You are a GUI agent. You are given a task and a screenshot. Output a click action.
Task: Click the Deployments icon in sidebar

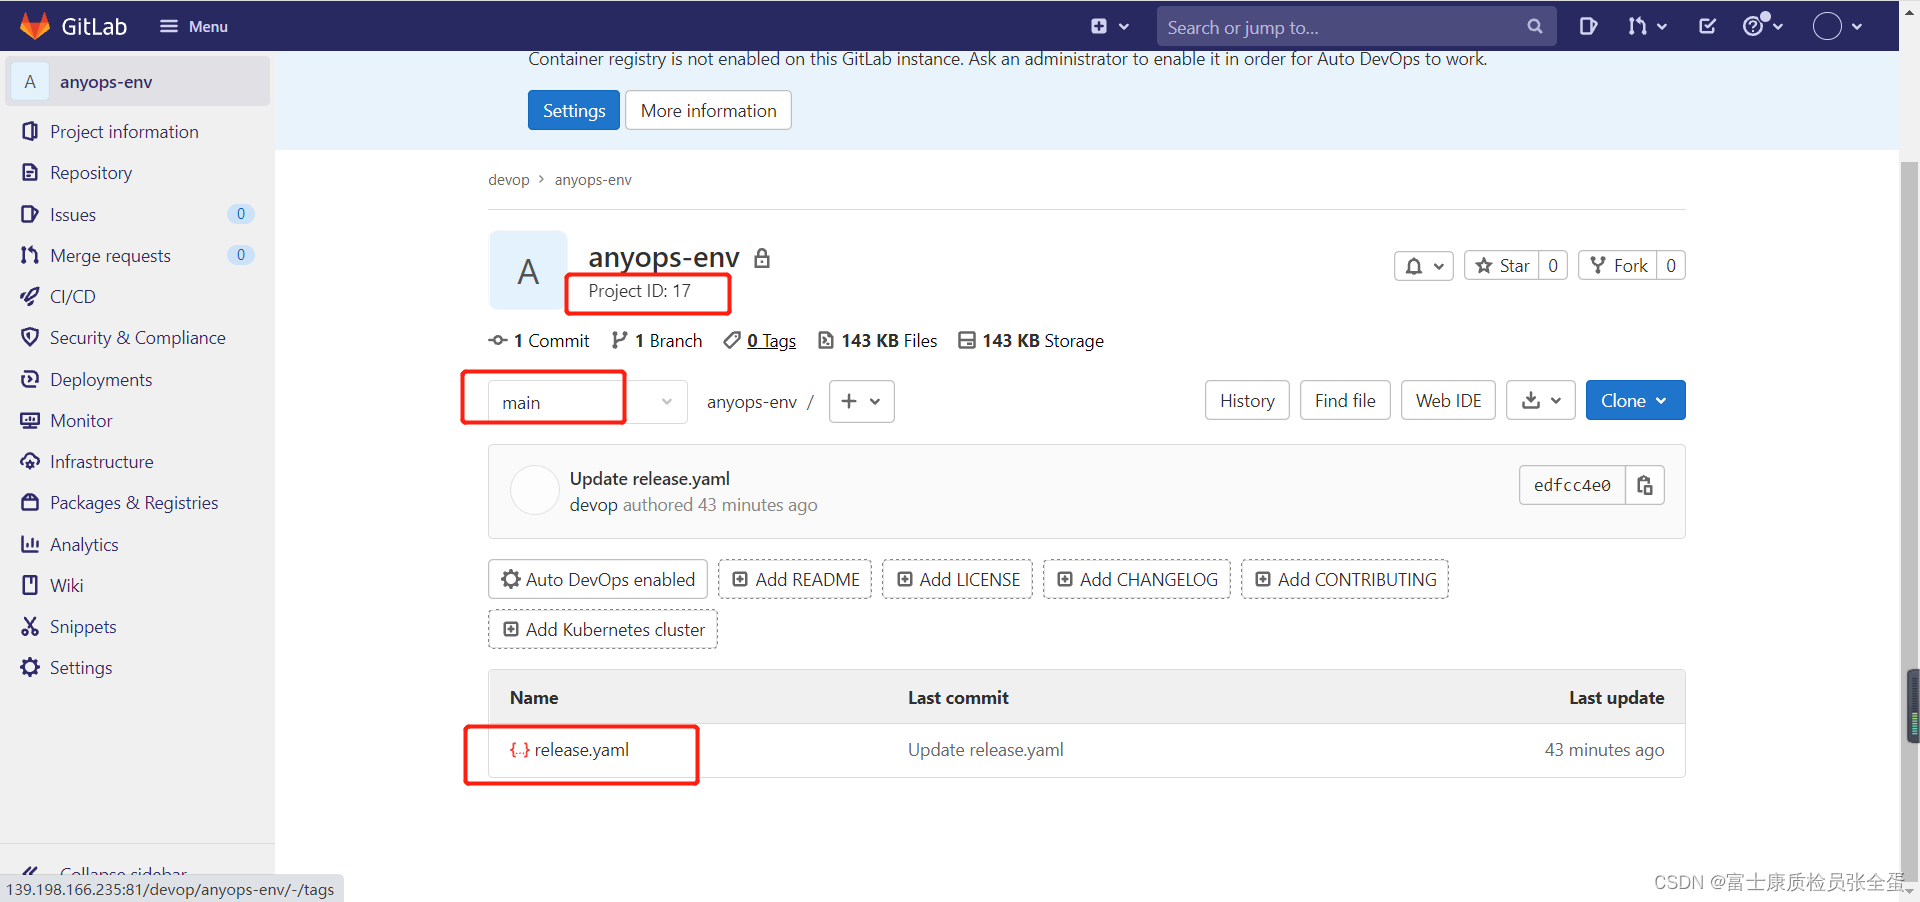[30, 379]
